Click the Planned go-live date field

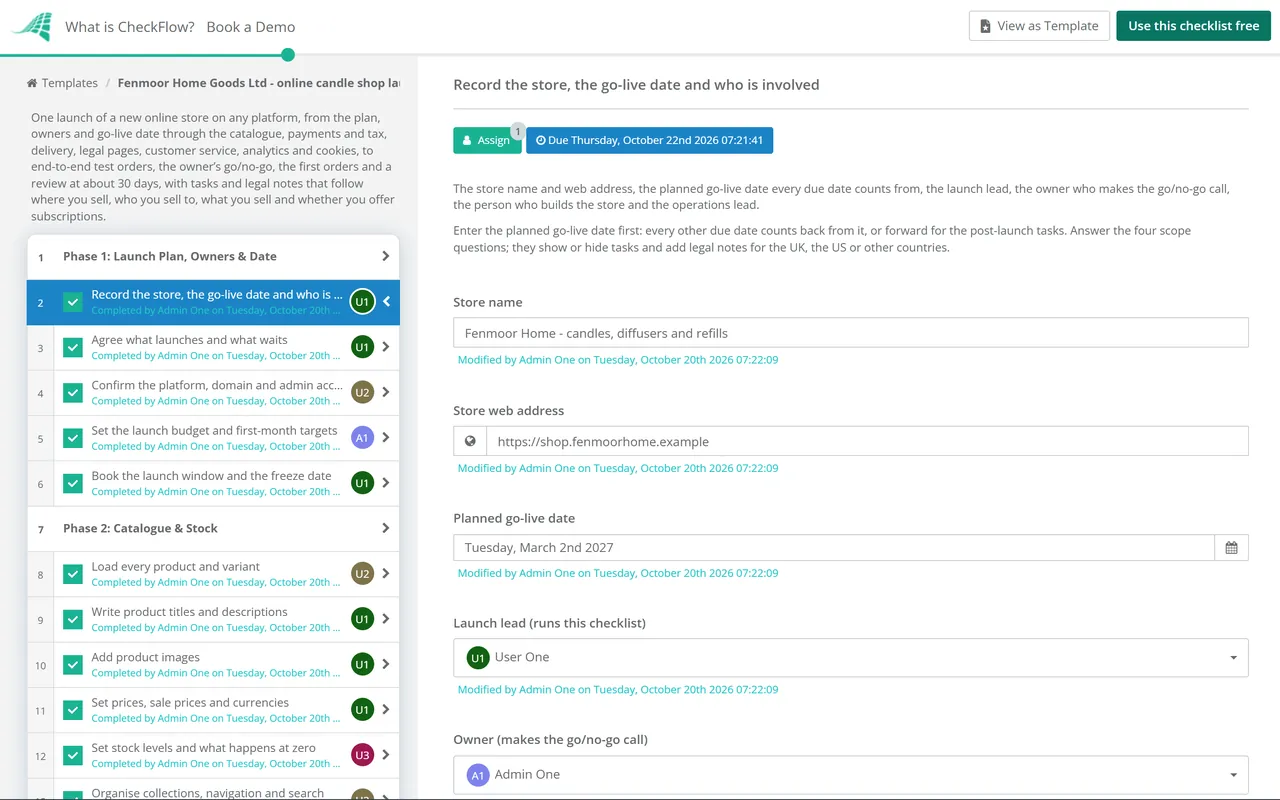click(x=834, y=547)
